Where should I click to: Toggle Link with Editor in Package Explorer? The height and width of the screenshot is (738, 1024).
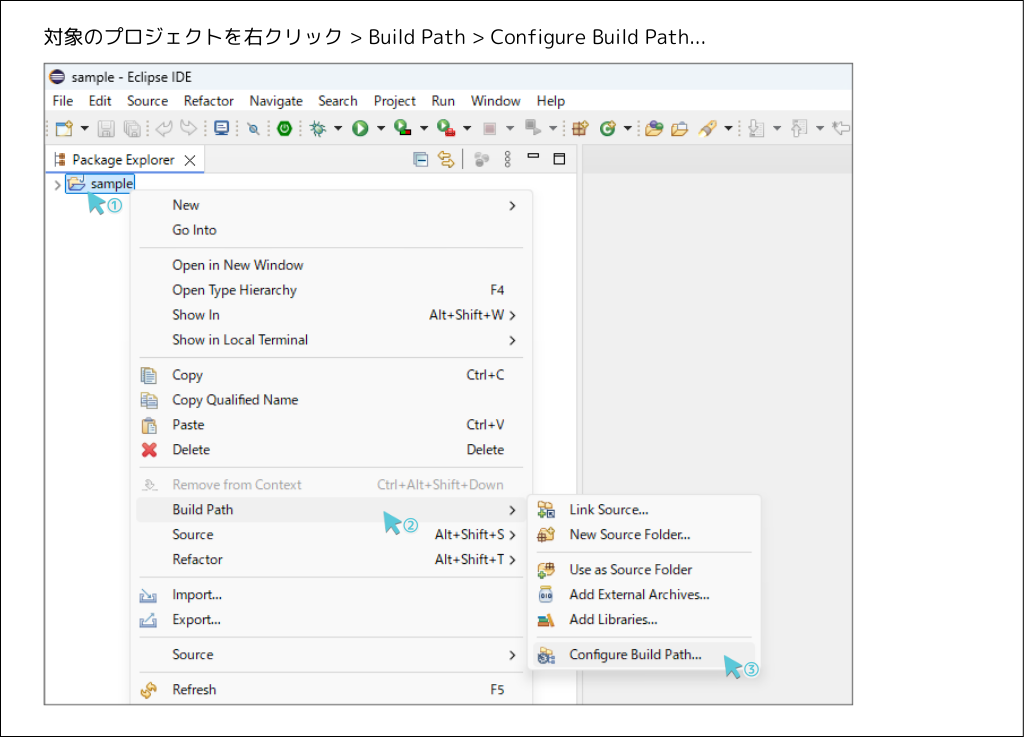tap(446, 159)
